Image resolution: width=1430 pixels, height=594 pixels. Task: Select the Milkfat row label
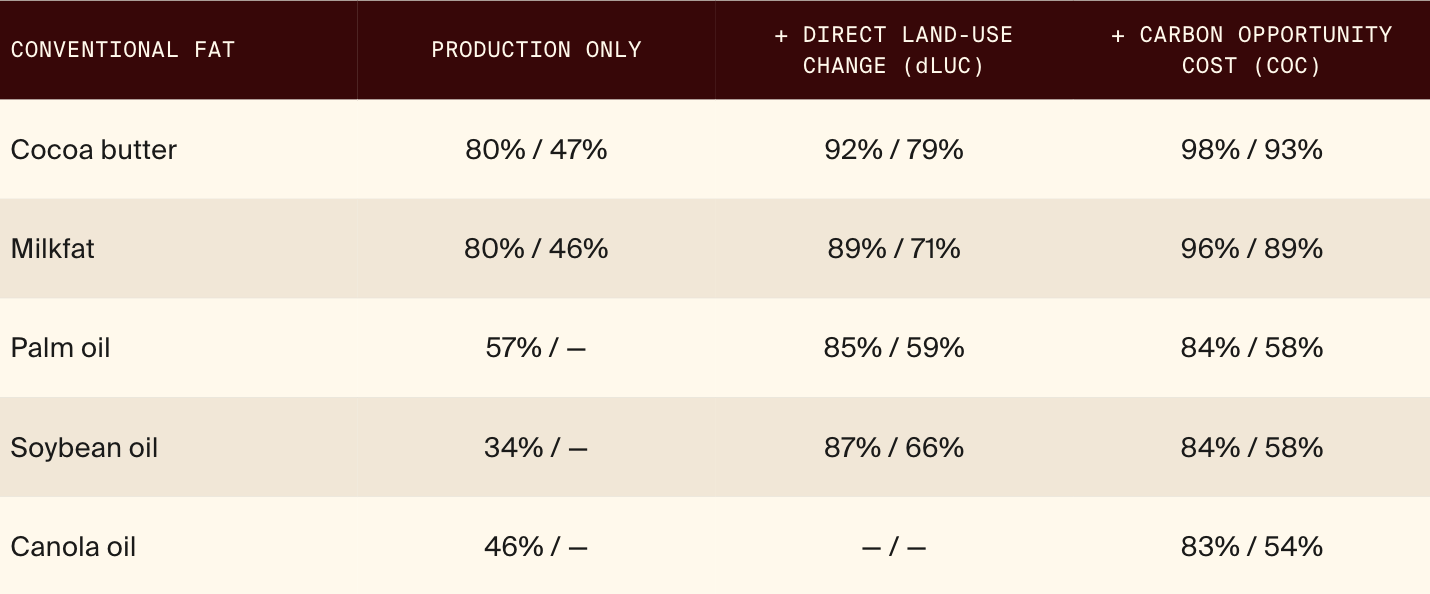pos(53,248)
